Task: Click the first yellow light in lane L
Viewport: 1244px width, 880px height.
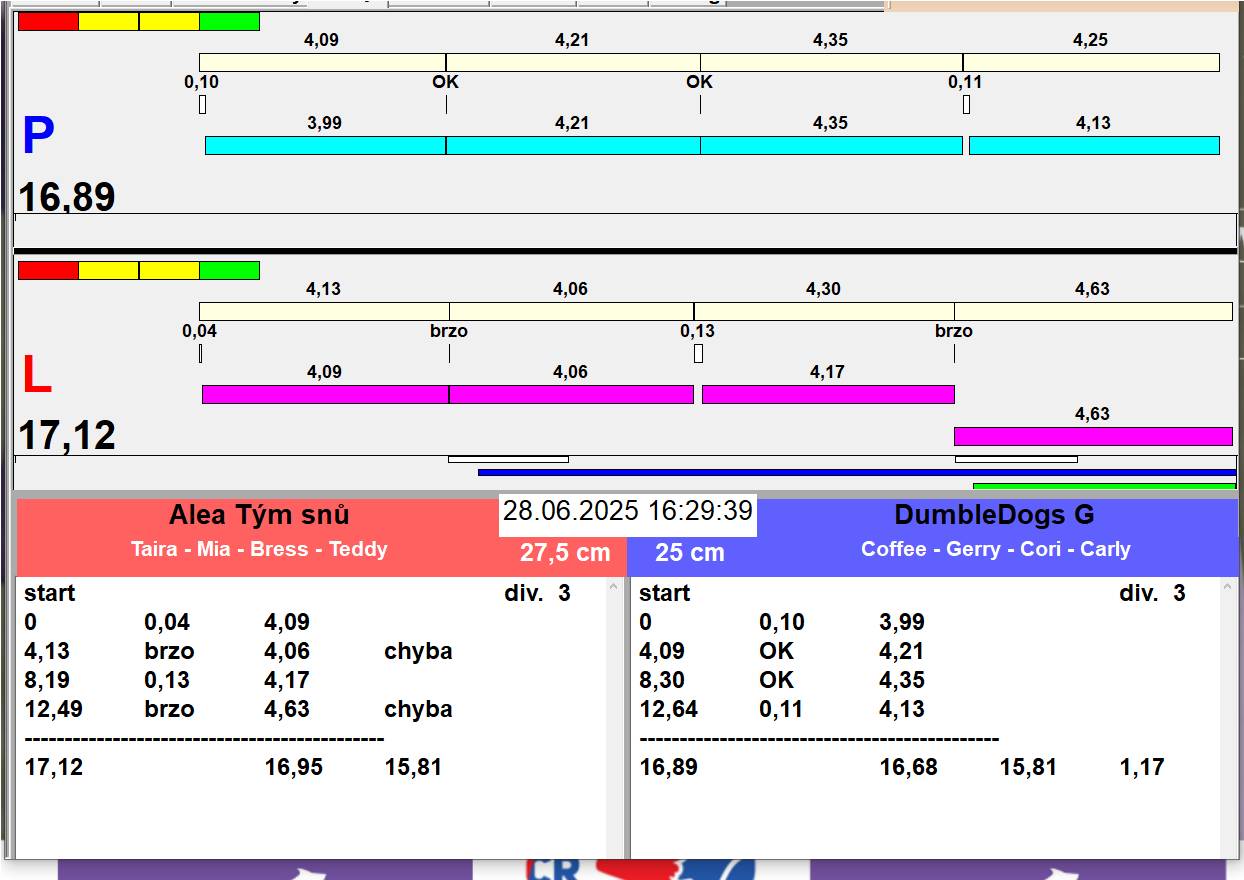Action: click(108, 270)
